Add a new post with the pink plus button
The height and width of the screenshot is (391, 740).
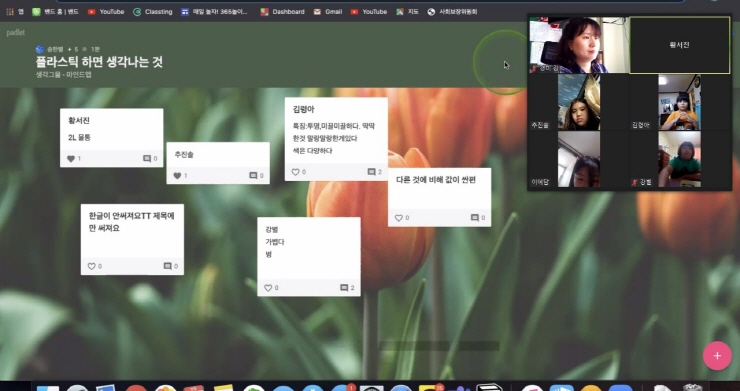pyautogui.click(x=717, y=356)
